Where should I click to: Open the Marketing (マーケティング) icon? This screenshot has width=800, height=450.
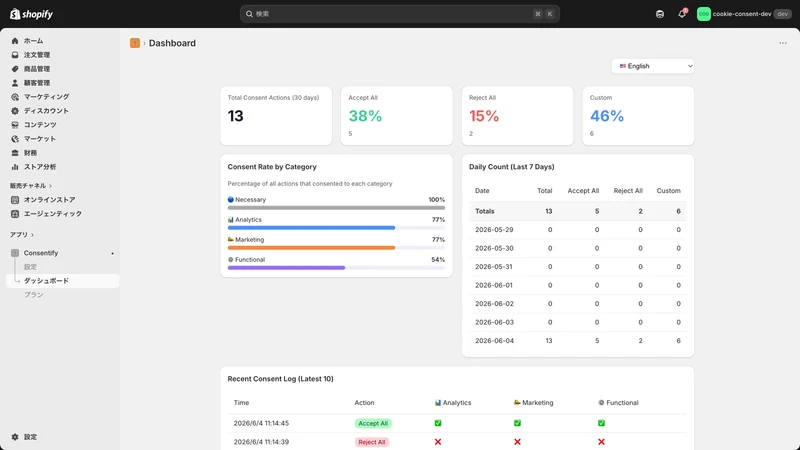click(15, 97)
